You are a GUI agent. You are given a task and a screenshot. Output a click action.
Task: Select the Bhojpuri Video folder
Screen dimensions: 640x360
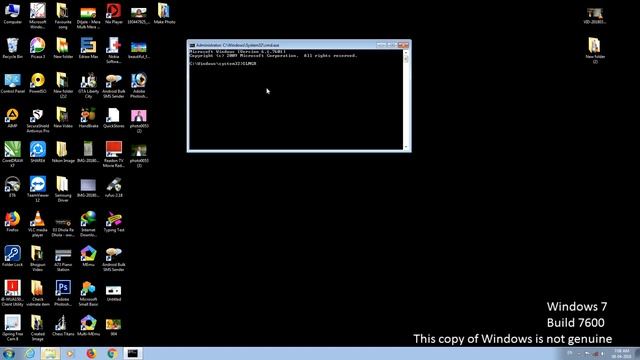[38, 258]
